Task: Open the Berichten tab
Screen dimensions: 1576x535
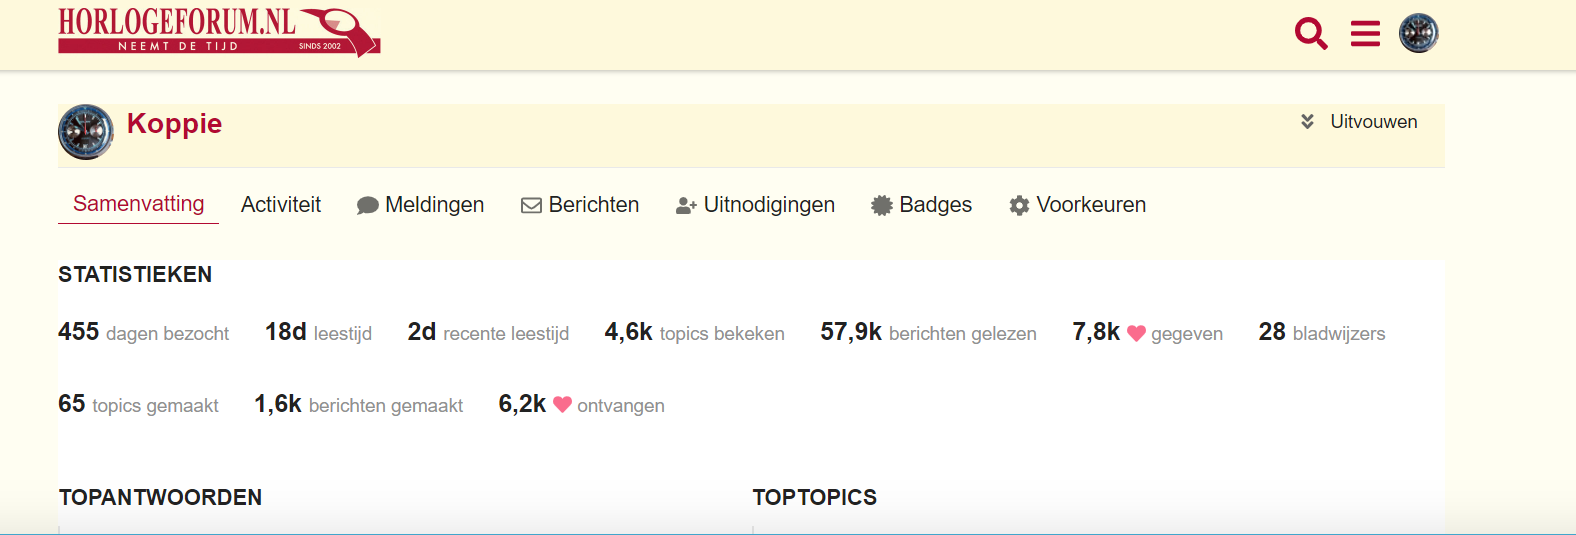Action: [x=580, y=205]
